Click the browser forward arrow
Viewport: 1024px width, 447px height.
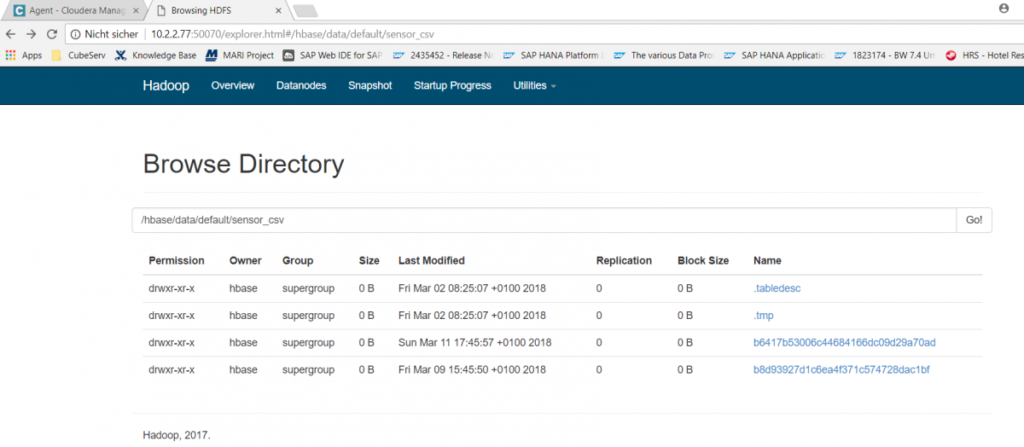31,35
